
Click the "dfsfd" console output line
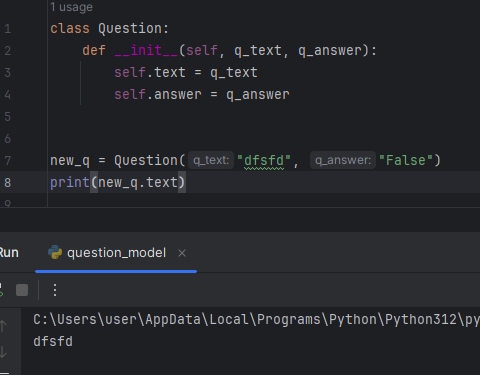(x=53, y=342)
